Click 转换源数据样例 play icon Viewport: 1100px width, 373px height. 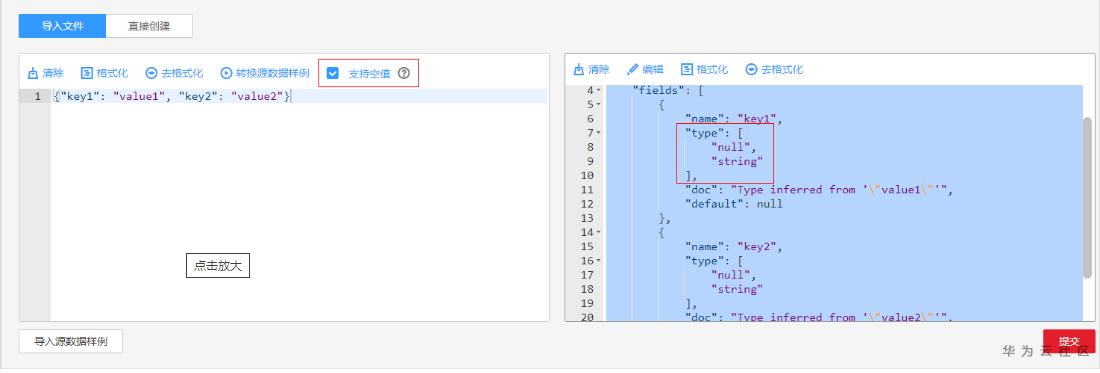(226, 73)
